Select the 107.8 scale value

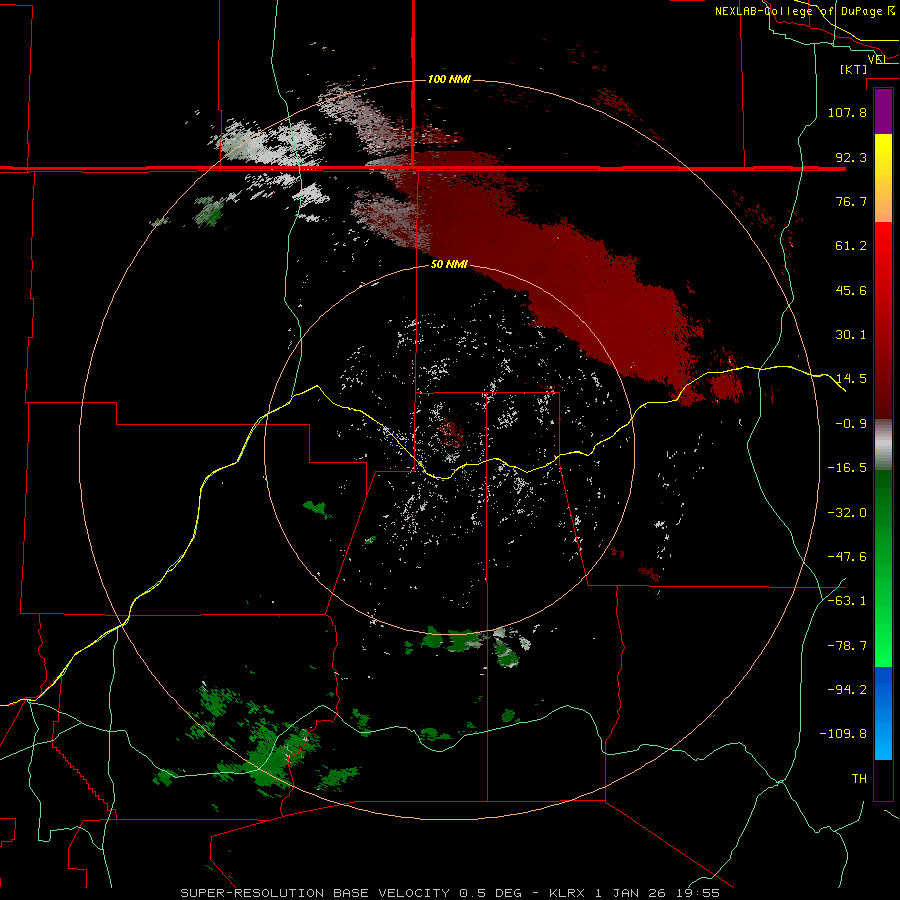pos(847,112)
